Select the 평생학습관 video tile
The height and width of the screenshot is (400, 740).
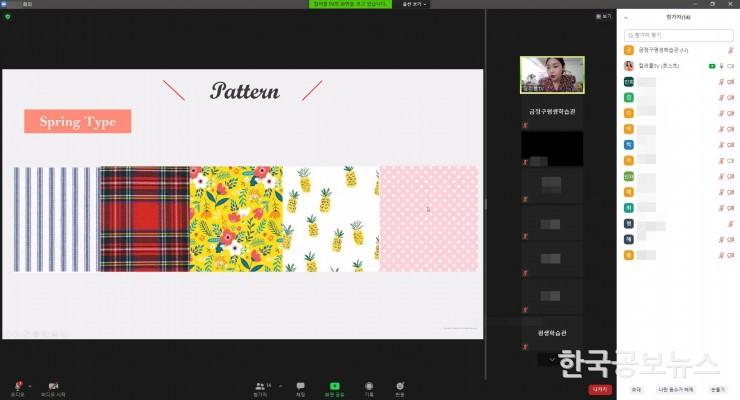point(552,333)
